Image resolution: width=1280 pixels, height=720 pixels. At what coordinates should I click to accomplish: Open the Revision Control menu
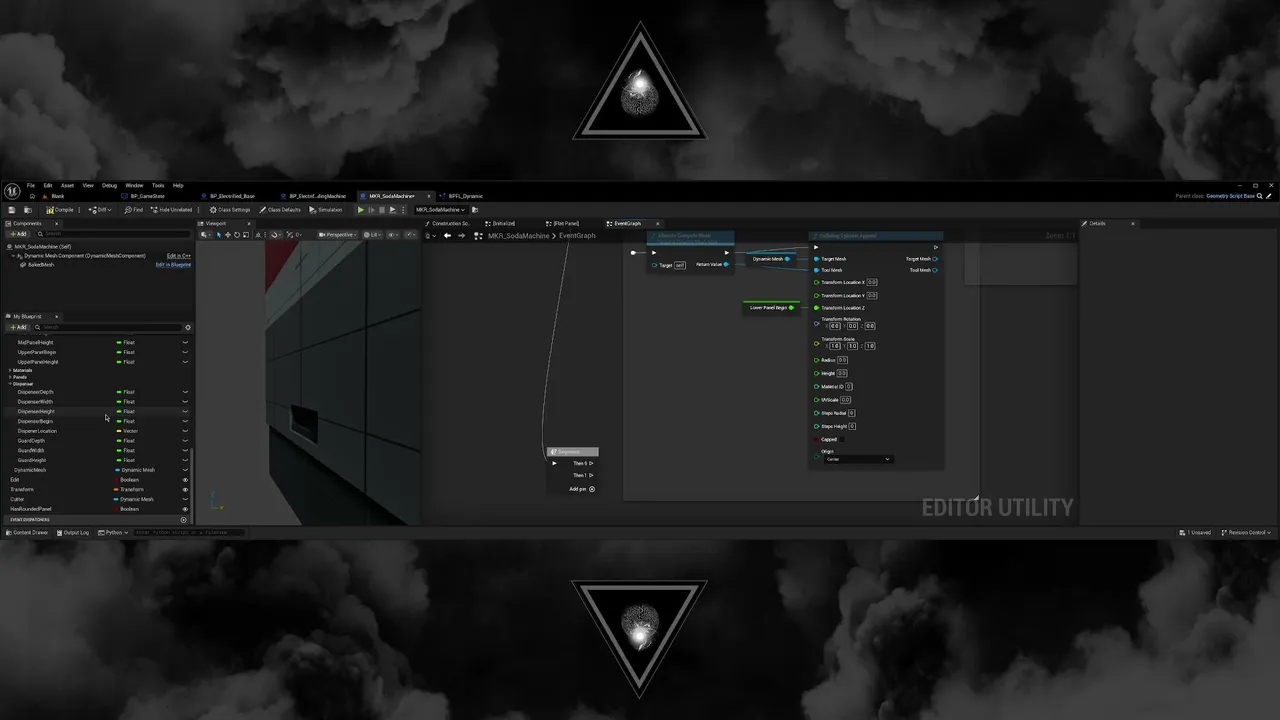click(x=1245, y=532)
